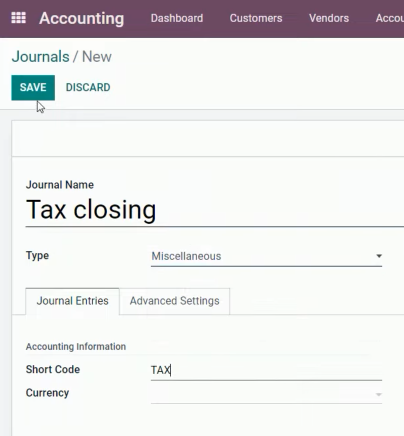
Task: Click the Accounting app title
Action: tap(82, 18)
